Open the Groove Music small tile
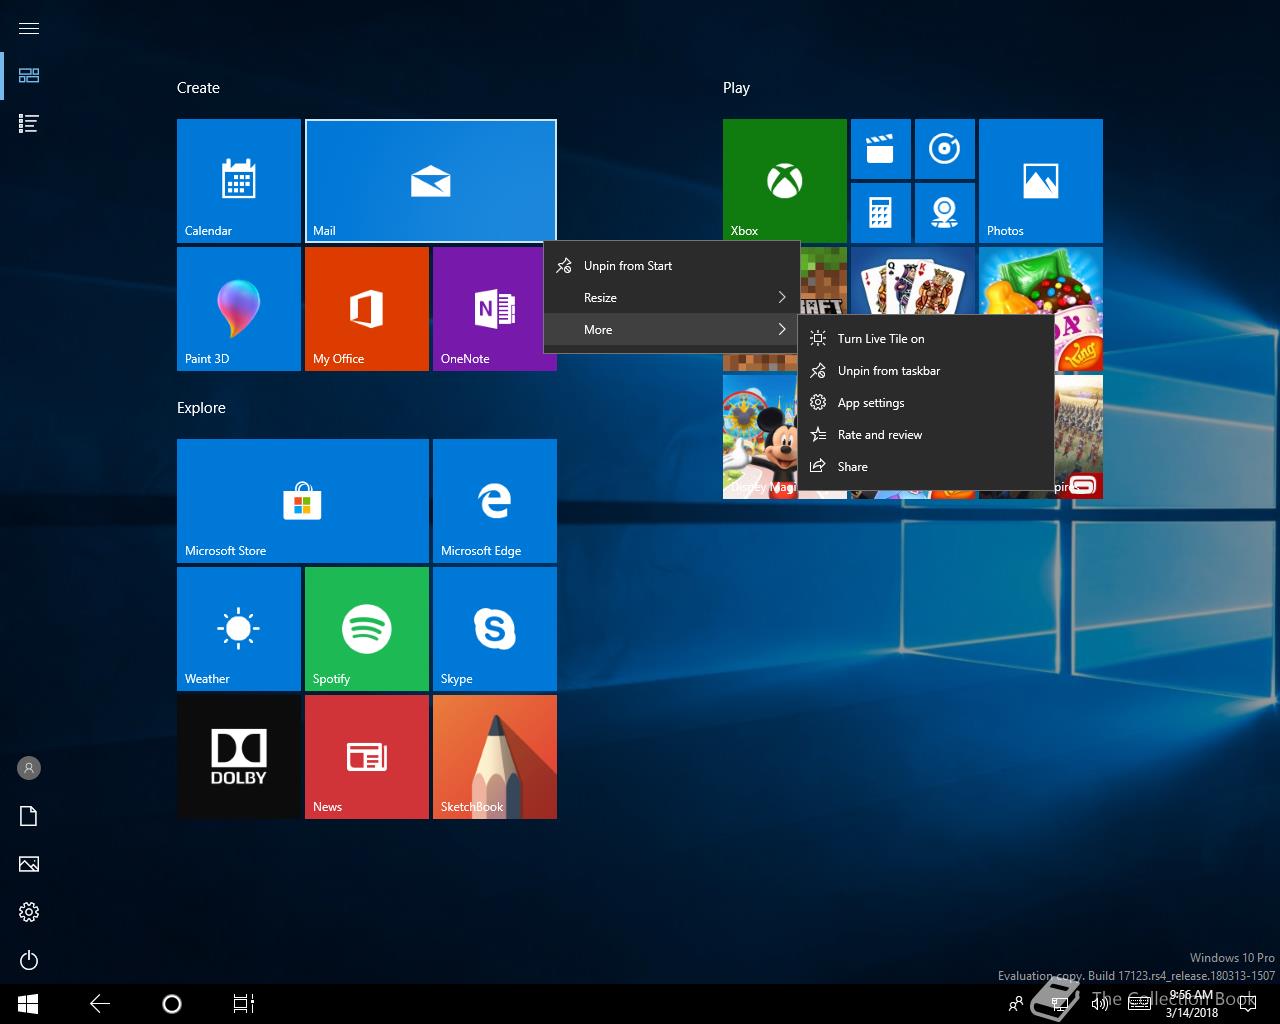Viewport: 1280px width, 1024px height. [x=945, y=149]
